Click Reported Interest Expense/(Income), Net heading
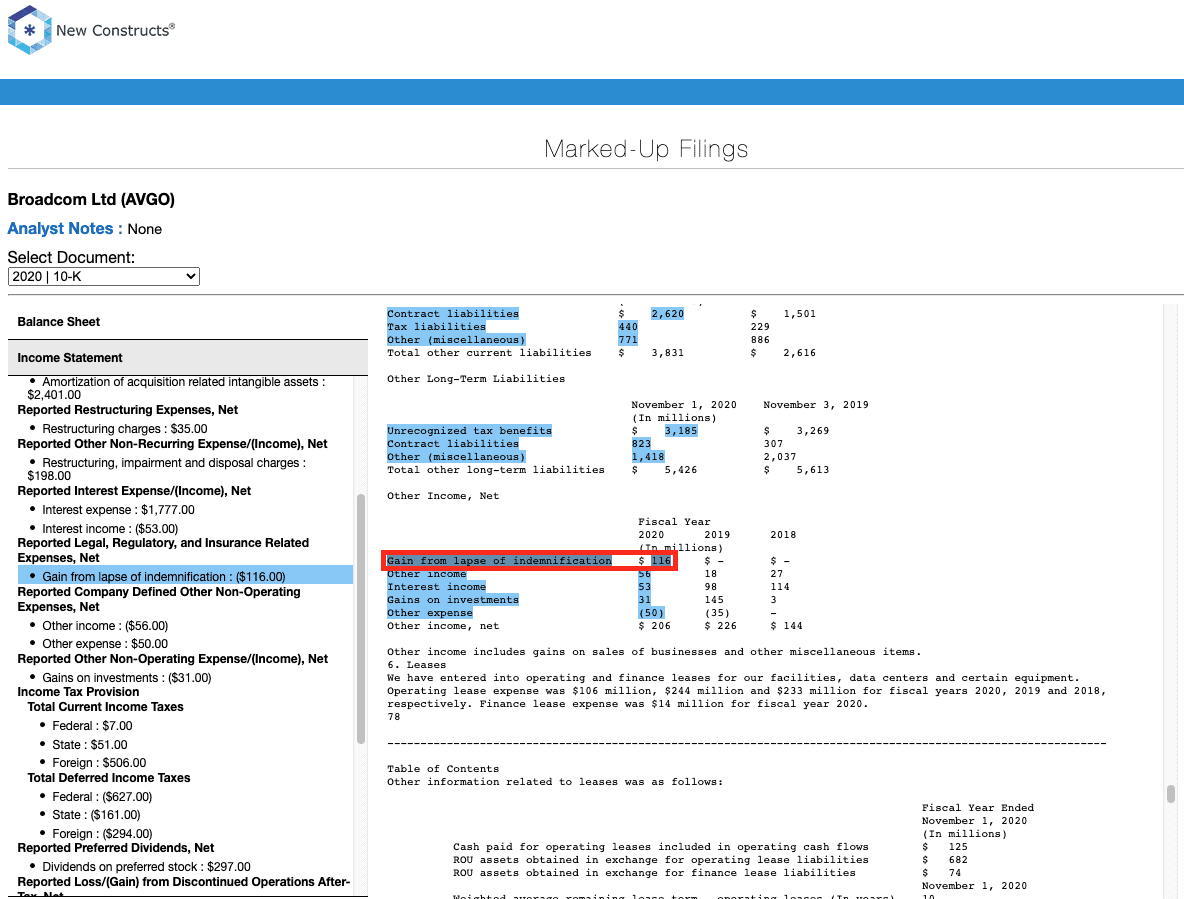The height and width of the screenshot is (899, 1184). coord(134,491)
